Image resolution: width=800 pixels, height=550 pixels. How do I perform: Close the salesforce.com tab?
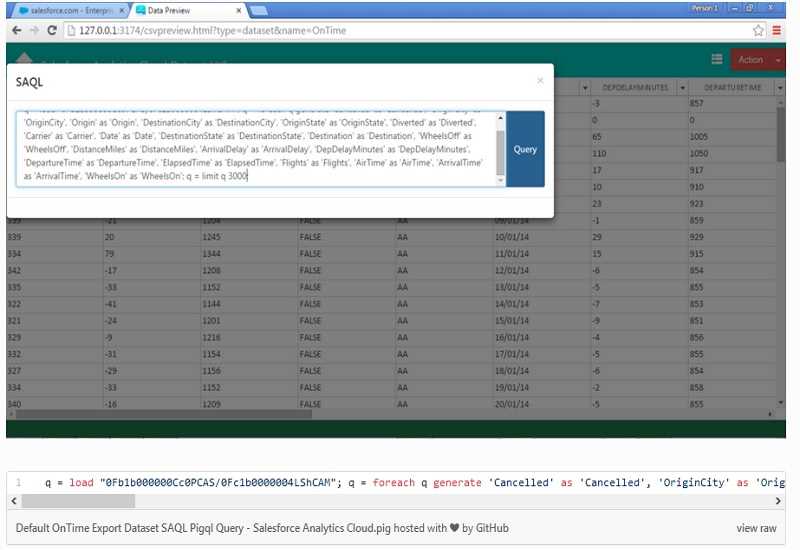click(x=122, y=10)
